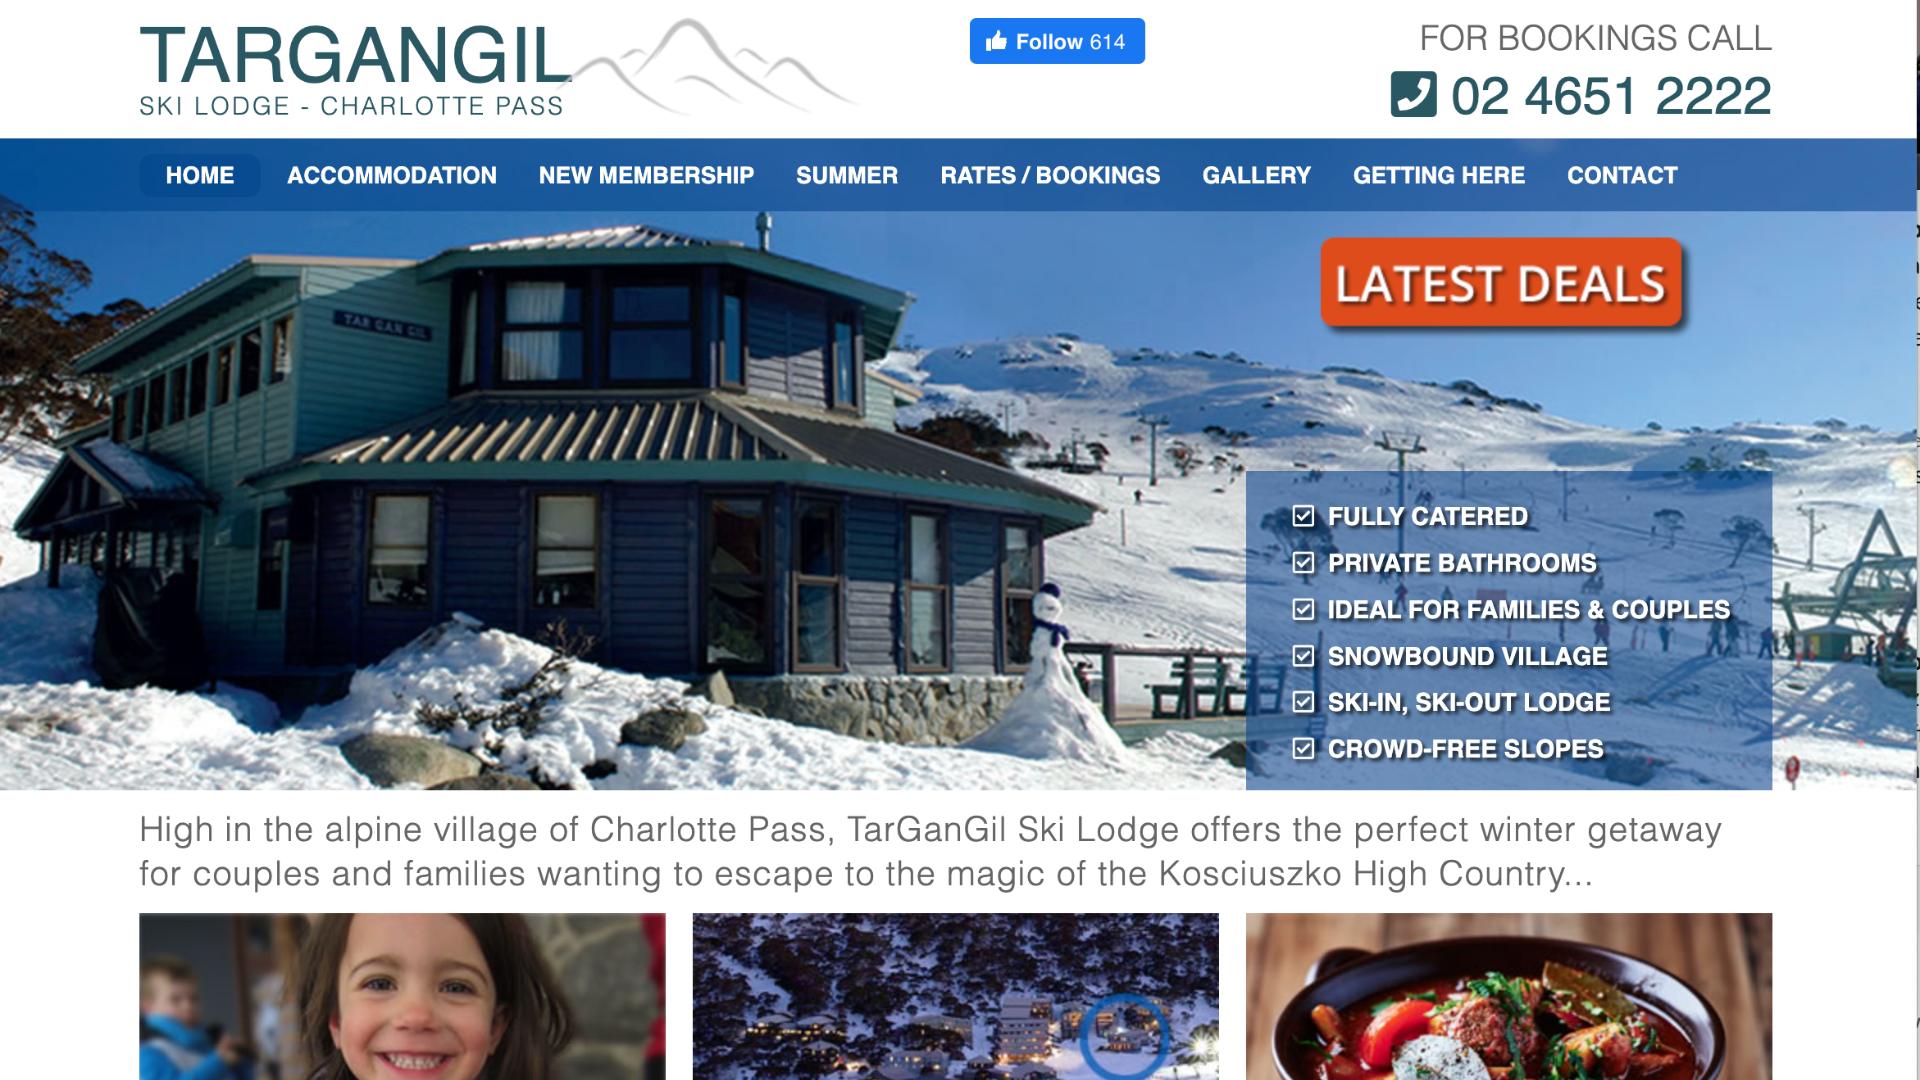
Task: Select the Gallery navigation tab
Action: pyautogui.click(x=1256, y=175)
